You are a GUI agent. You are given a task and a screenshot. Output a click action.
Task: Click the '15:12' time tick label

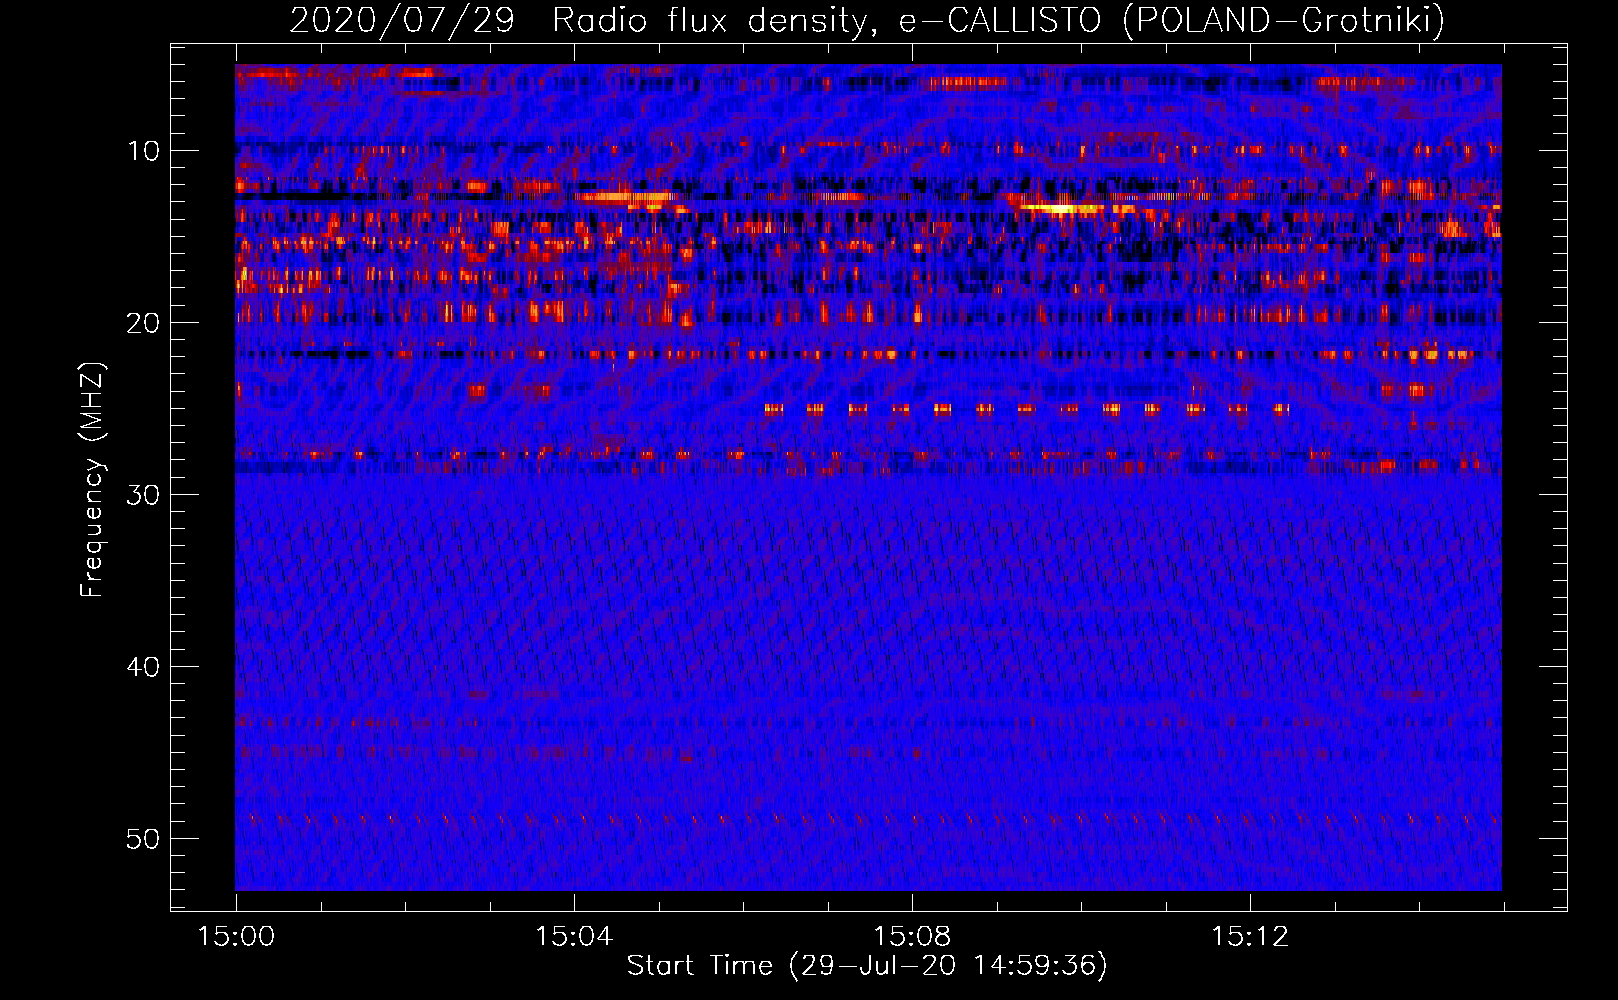pos(1249,937)
